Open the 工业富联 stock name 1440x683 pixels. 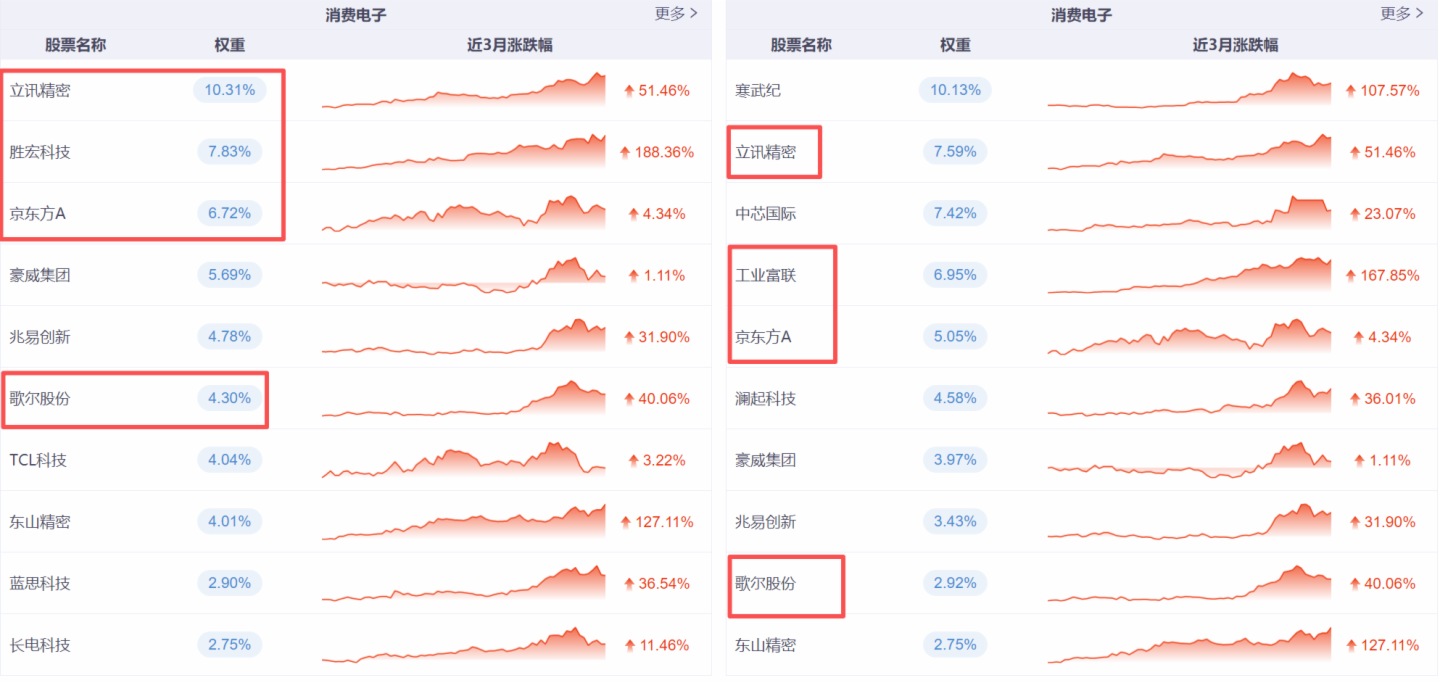766,275
